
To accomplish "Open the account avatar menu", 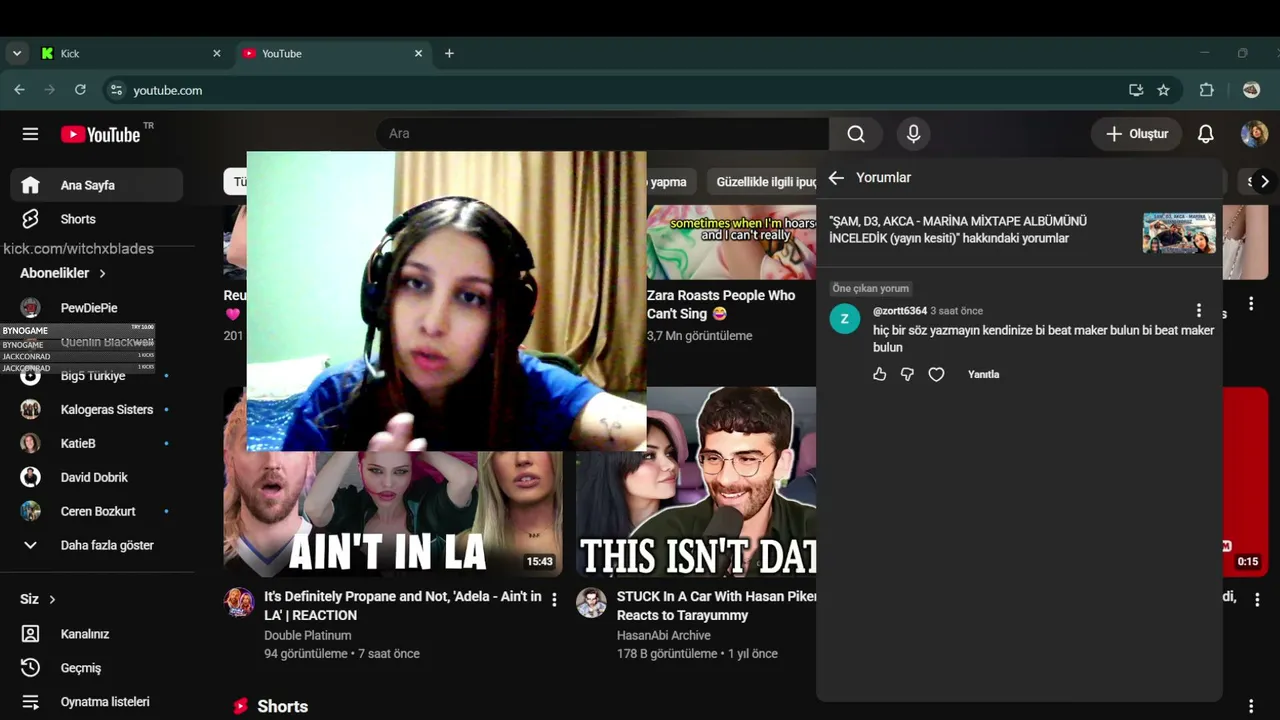I will pos(1254,134).
